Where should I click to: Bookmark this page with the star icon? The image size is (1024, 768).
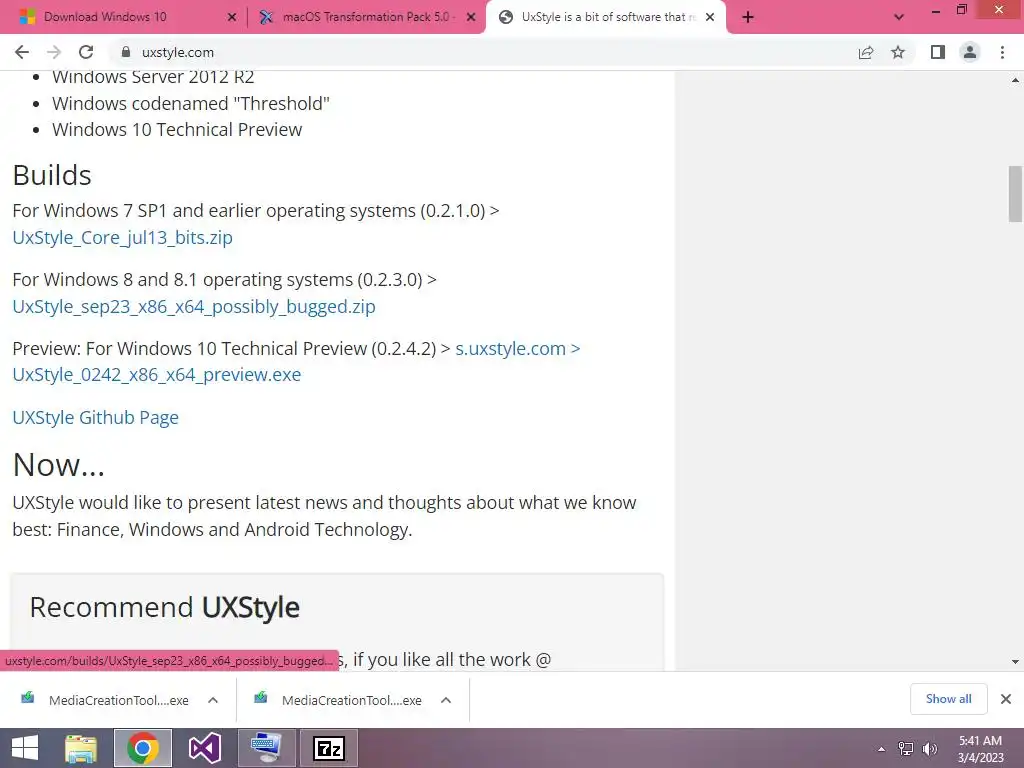point(898,52)
